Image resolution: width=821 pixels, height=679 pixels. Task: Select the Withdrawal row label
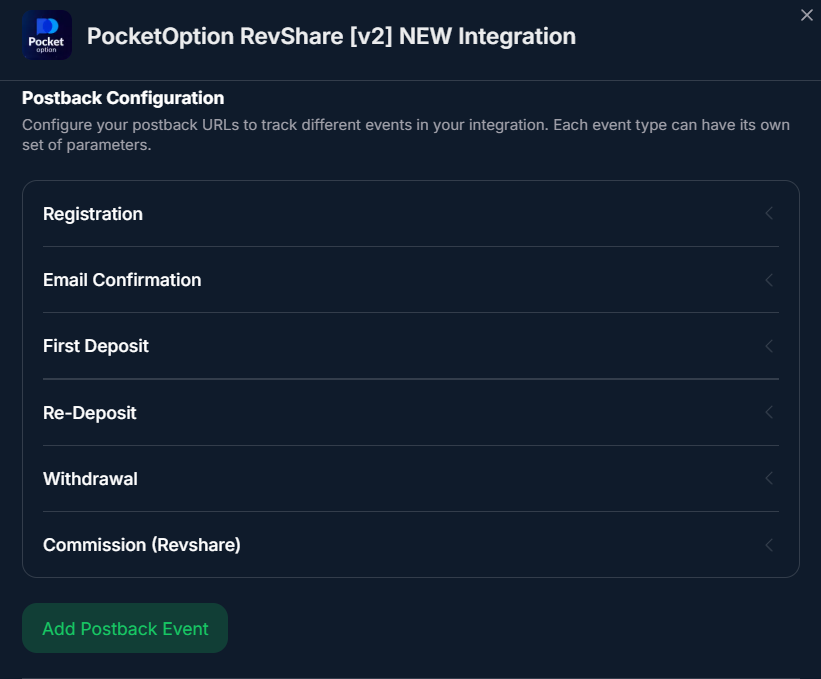pos(90,478)
